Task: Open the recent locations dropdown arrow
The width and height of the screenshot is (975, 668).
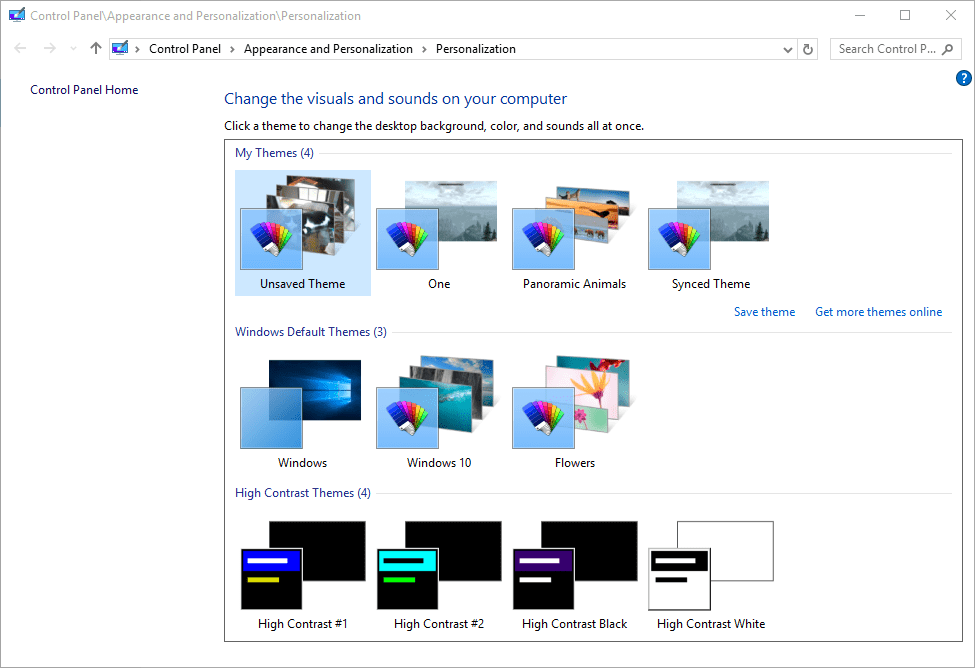Action: [x=73, y=49]
